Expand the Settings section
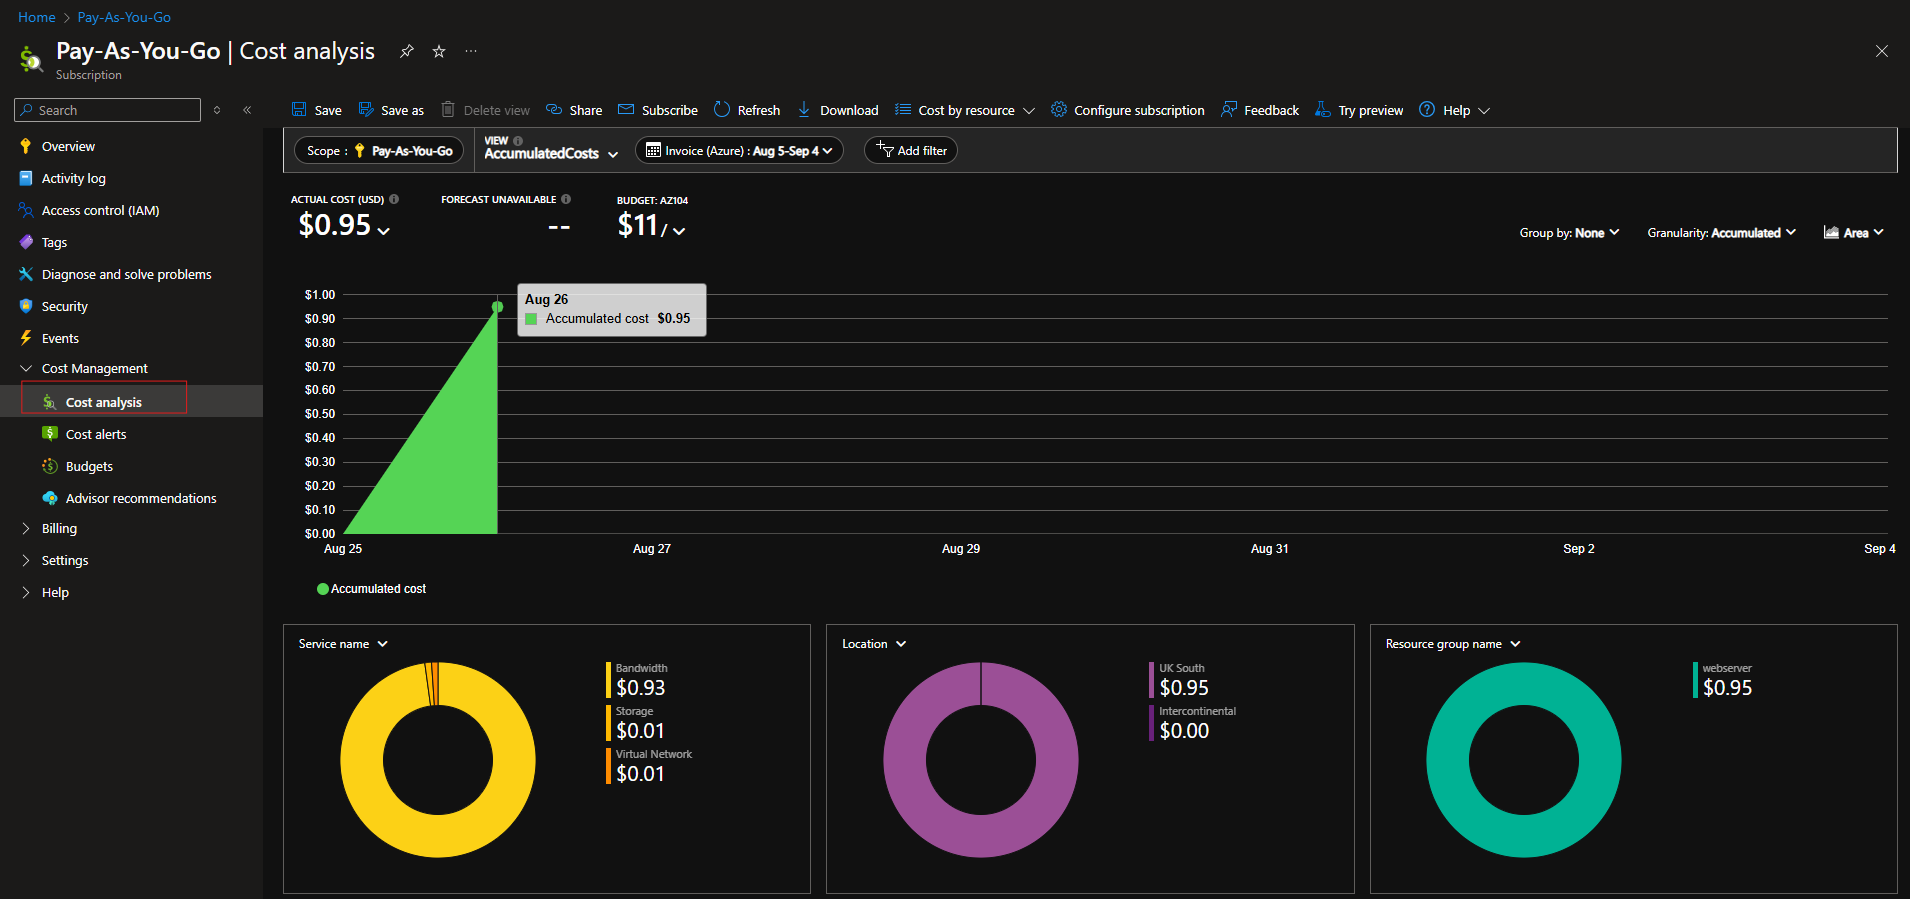The height and width of the screenshot is (899, 1910). click(64, 560)
